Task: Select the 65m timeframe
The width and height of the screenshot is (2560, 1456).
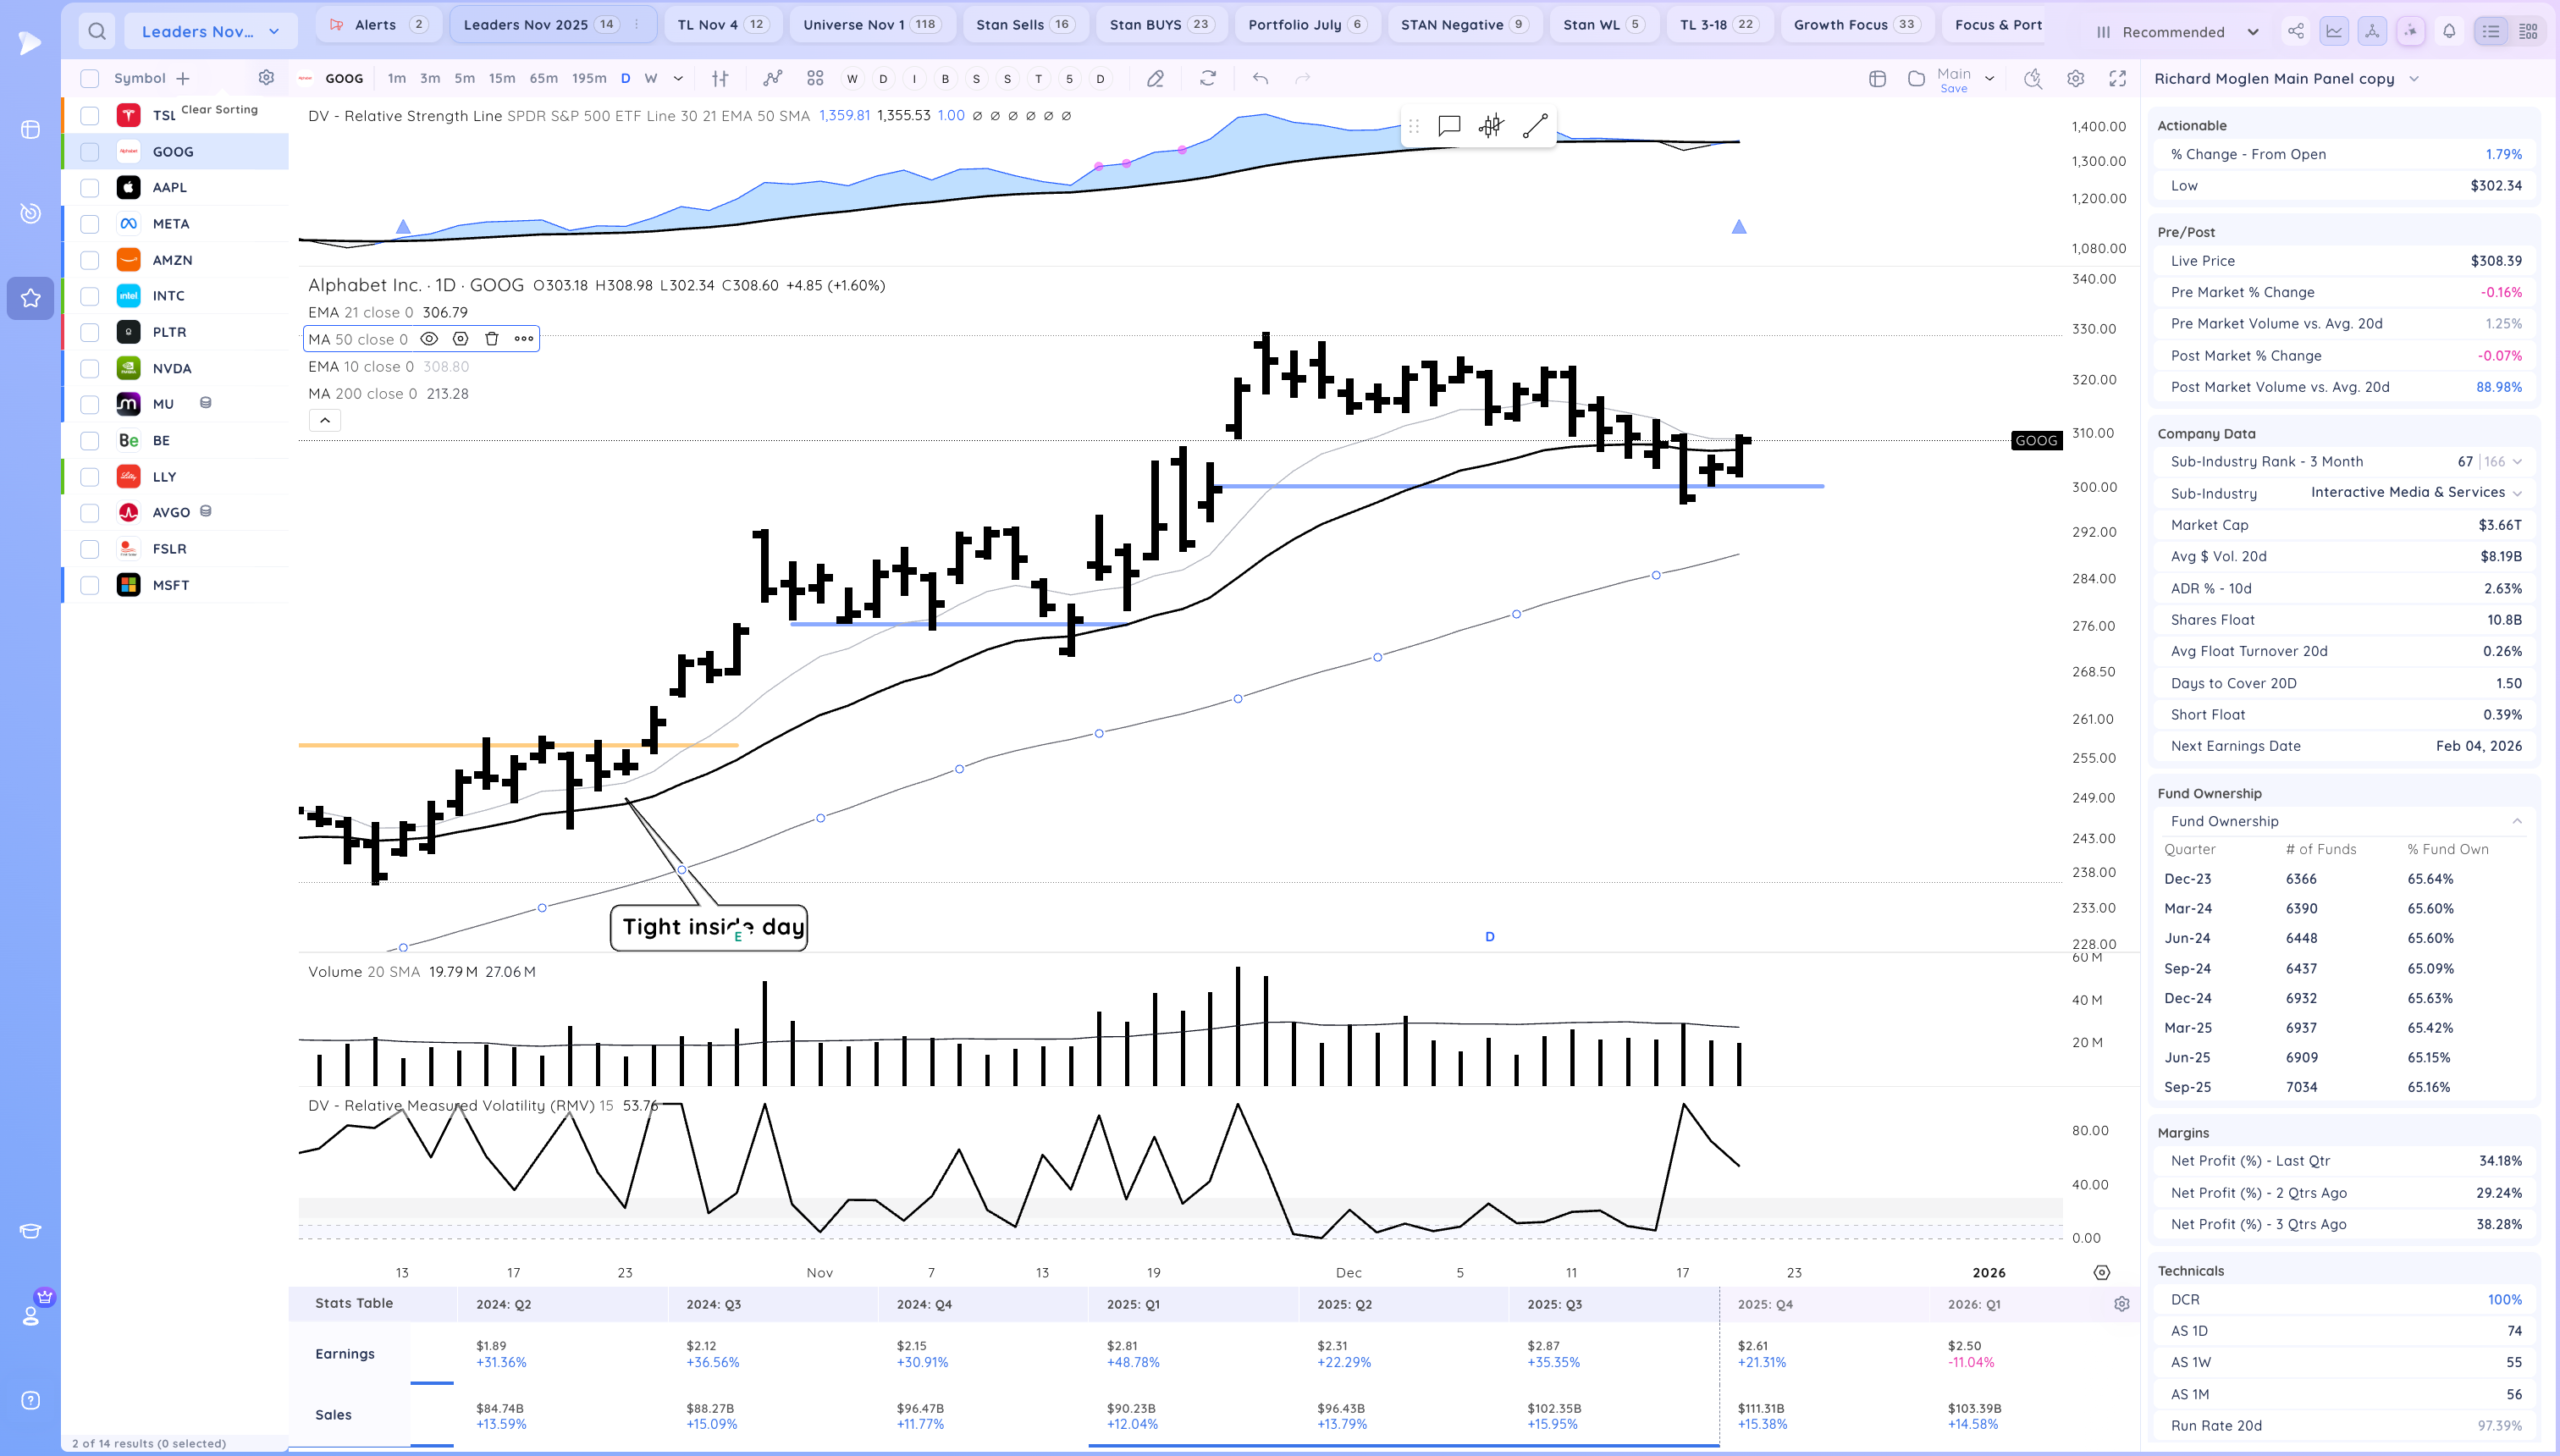Action: (543, 78)
